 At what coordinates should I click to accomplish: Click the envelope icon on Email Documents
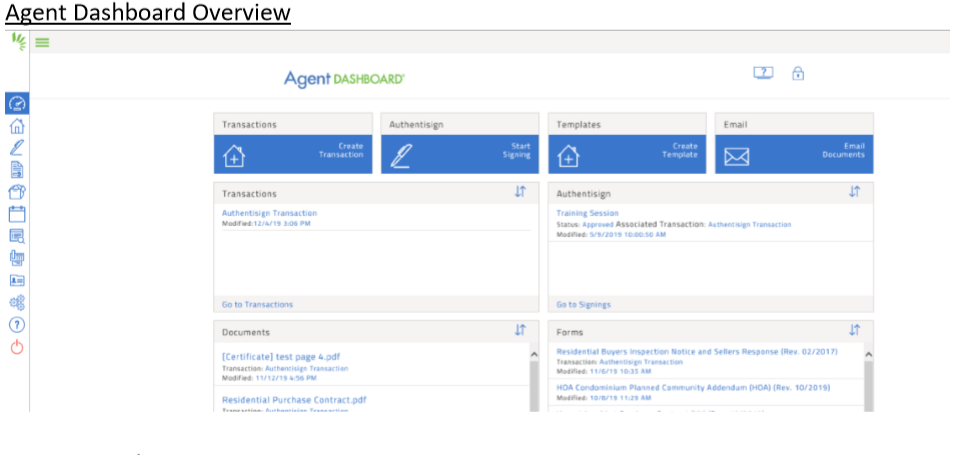(736, 157)
